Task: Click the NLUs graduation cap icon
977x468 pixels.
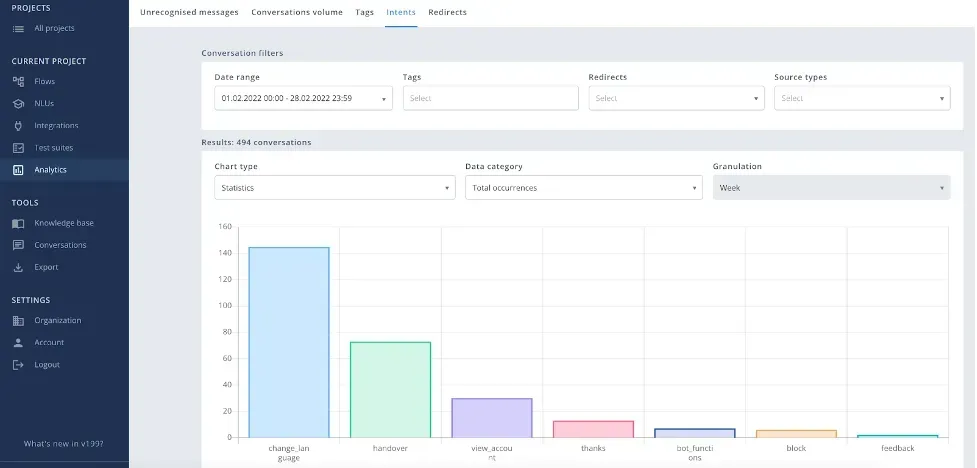Action: pyautogui.click(x=18, y=103)
